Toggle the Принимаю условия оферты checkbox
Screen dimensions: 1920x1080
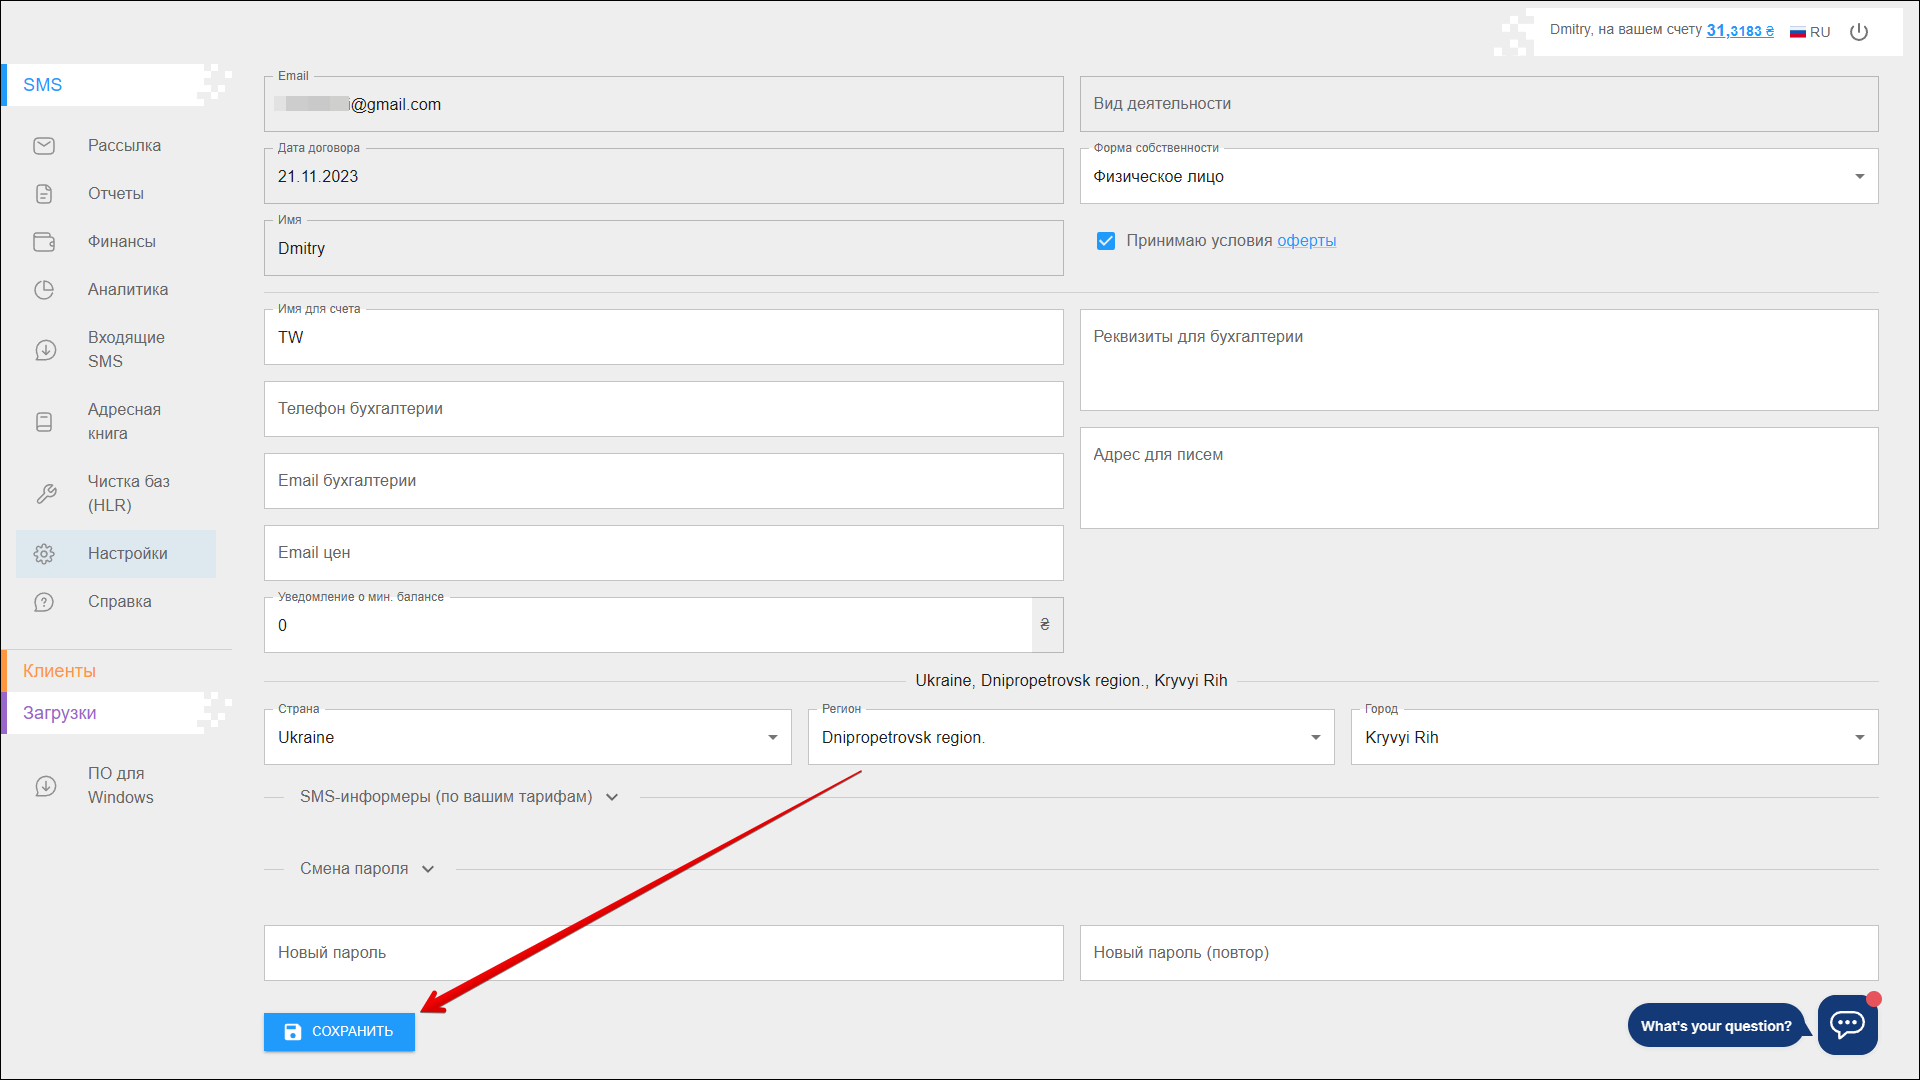1105,241
